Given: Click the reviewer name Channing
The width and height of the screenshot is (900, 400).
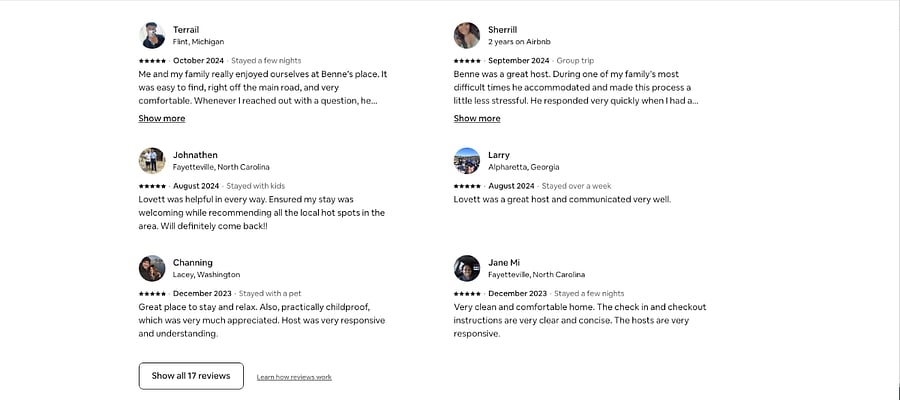Looking at the screenshot, I should point(193,262).
